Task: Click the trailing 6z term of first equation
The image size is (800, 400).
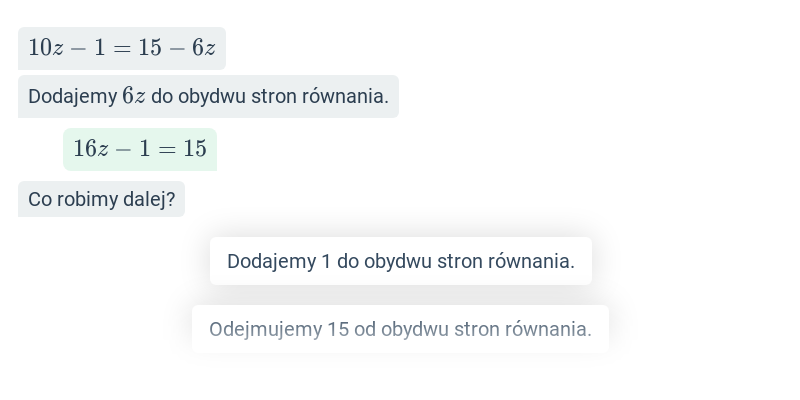Action: click(x=204, y=48)
